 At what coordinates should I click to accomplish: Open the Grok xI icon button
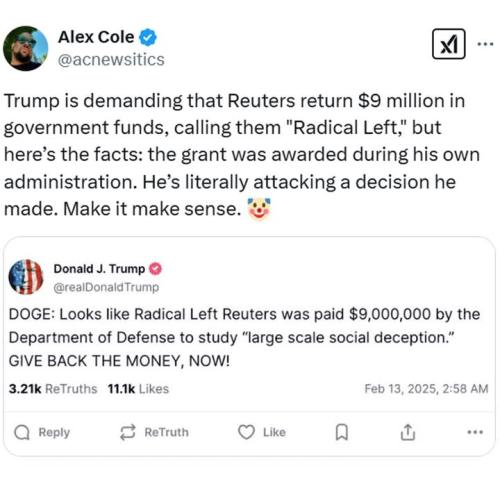[449, 44]
